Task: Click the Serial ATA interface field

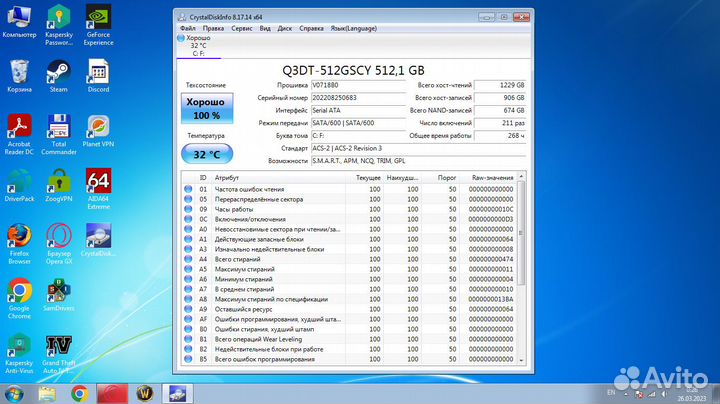Action: [x=358, y=111]
